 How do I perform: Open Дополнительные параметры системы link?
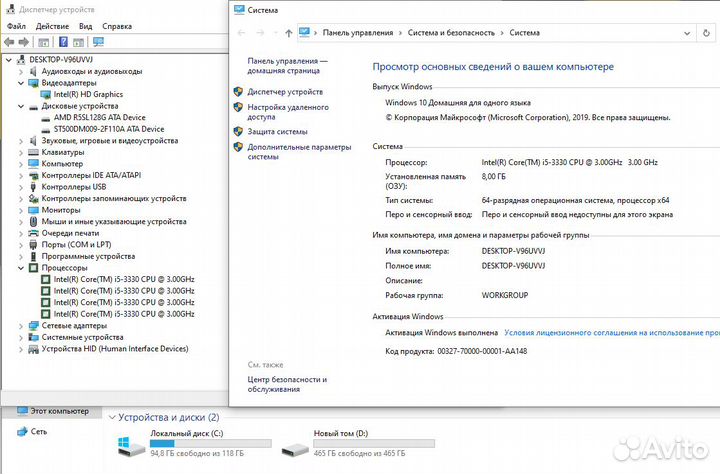(x=299, y=152)
